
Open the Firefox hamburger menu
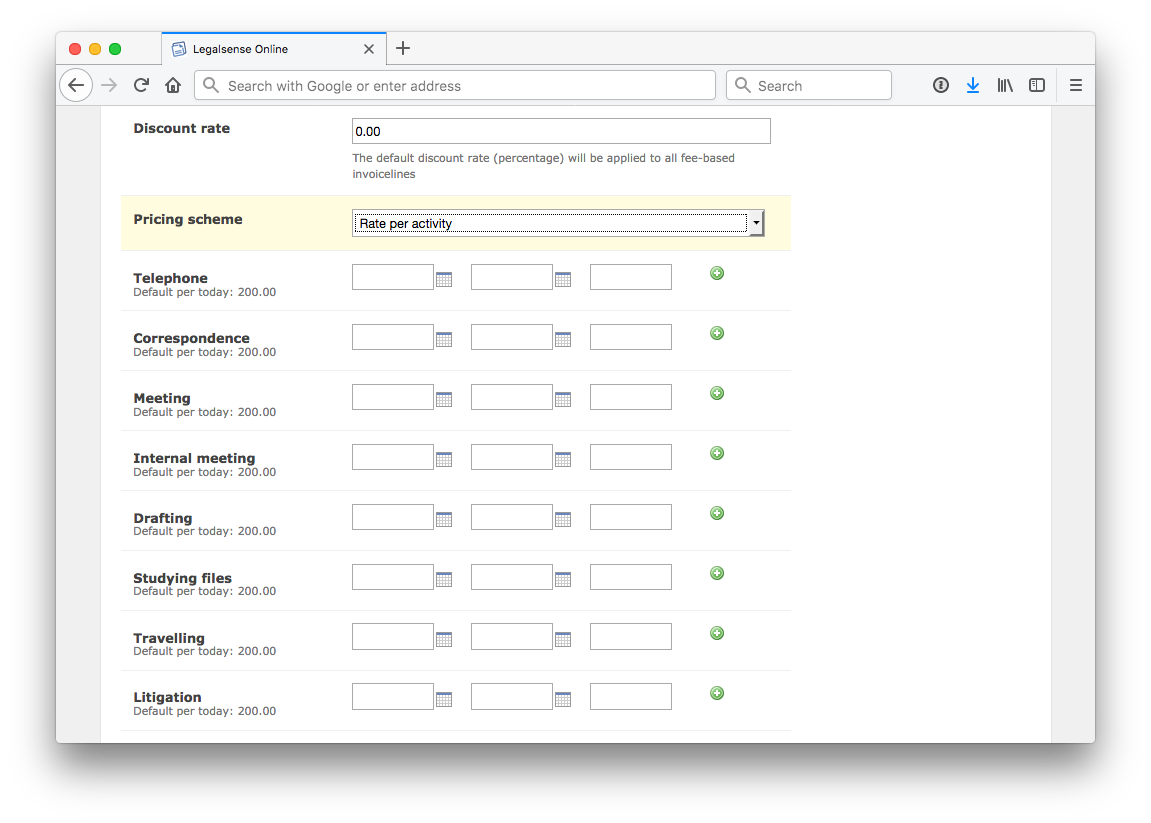[x=1075, y=85]
